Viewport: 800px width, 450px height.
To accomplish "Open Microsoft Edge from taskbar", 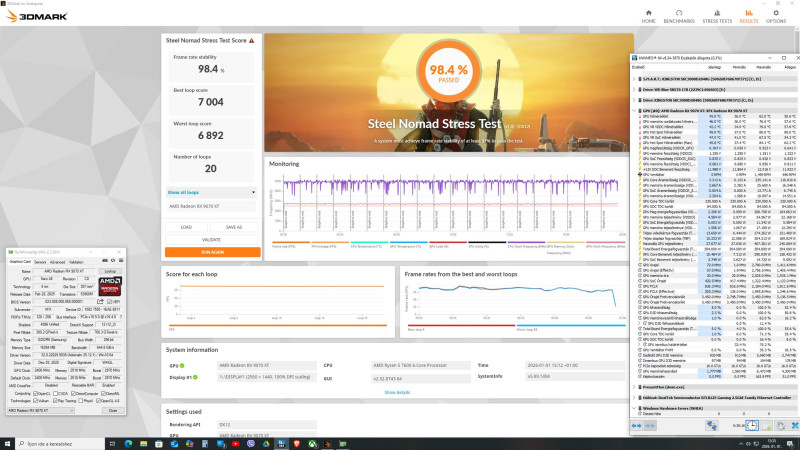I will pyautogui.click(x=128, y=444).
